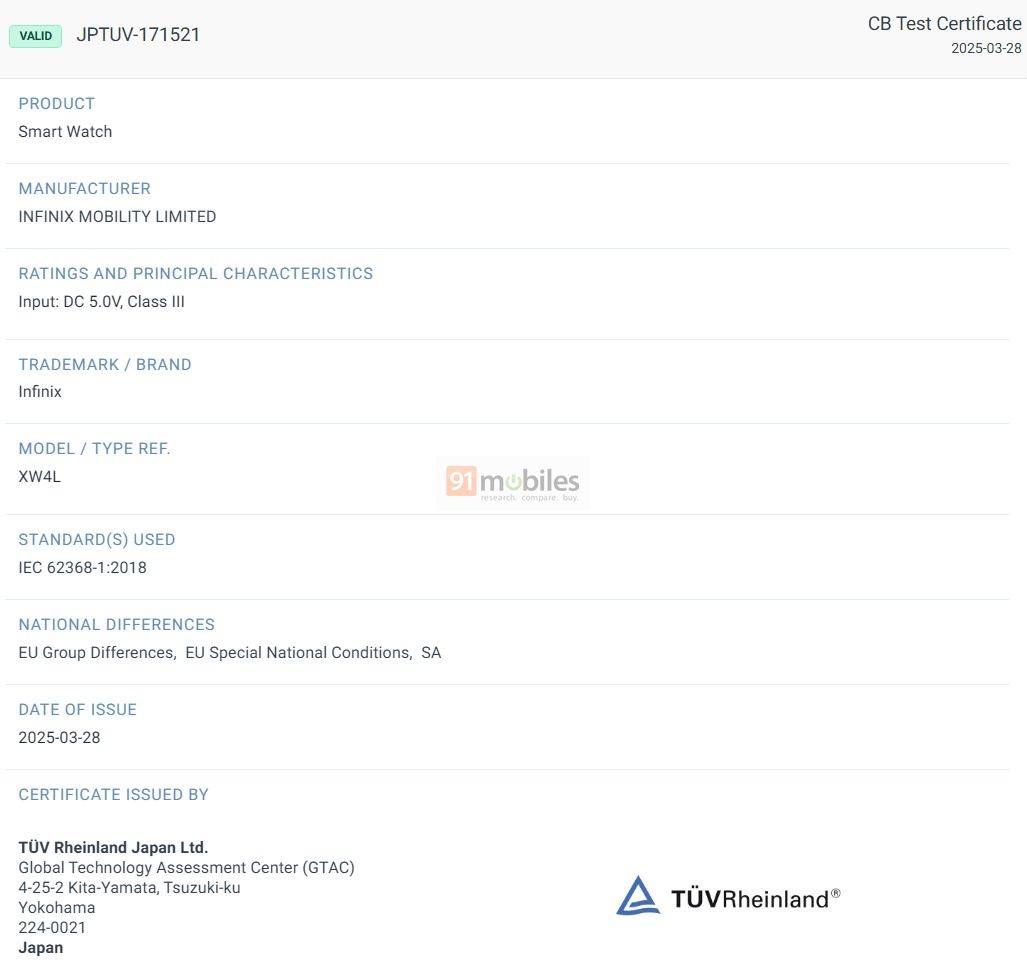The width and height of the screenshot is (1027, 967).
Task: Select address 4-25-2 Kita-Yamata, Tsuzuki-ku
Action: pyautogui.click(x=130, y=888)
